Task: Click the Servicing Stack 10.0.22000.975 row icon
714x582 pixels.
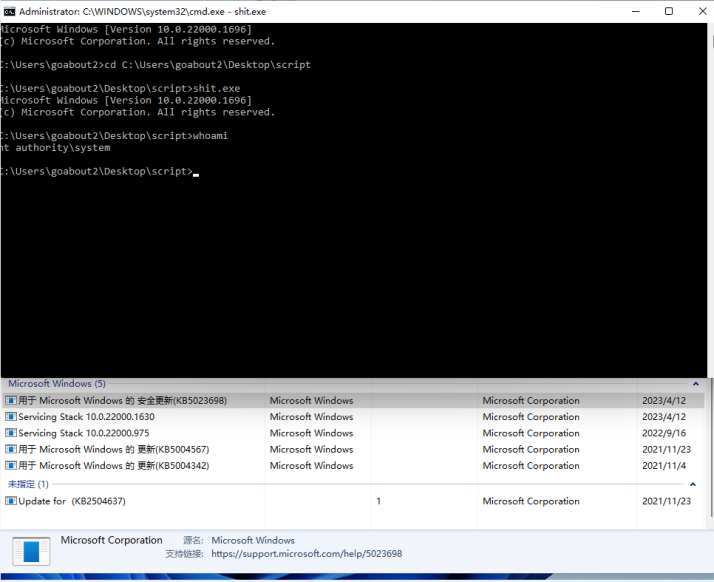Action: coord(11,433)
